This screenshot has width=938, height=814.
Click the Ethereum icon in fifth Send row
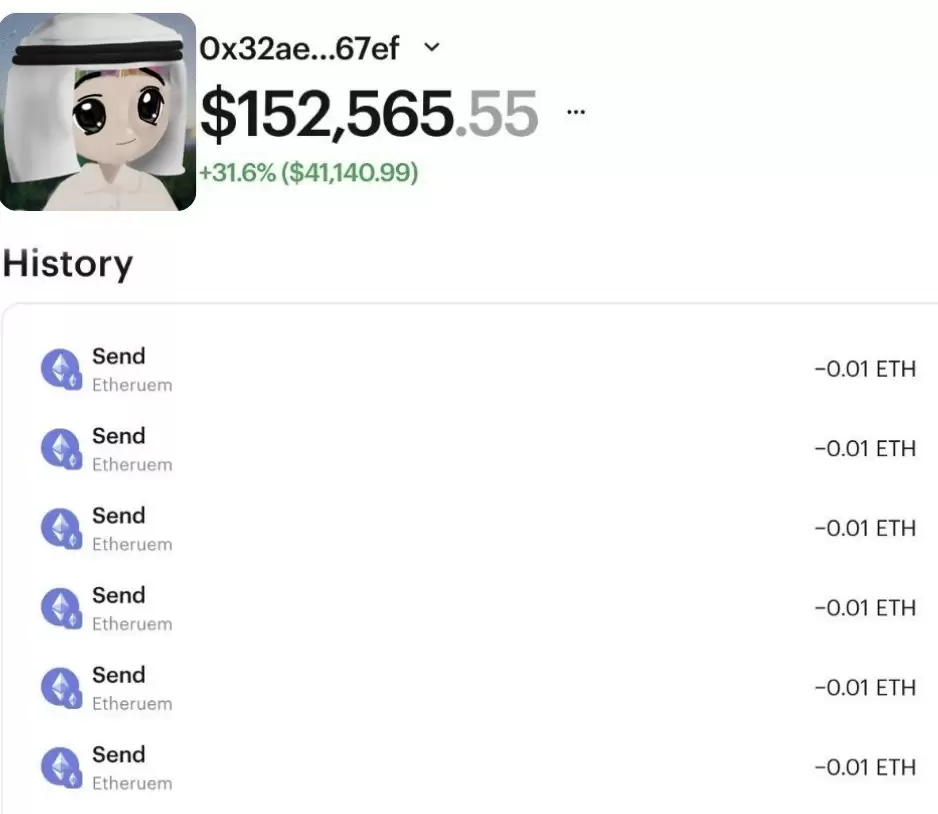(x=61, y=688)
